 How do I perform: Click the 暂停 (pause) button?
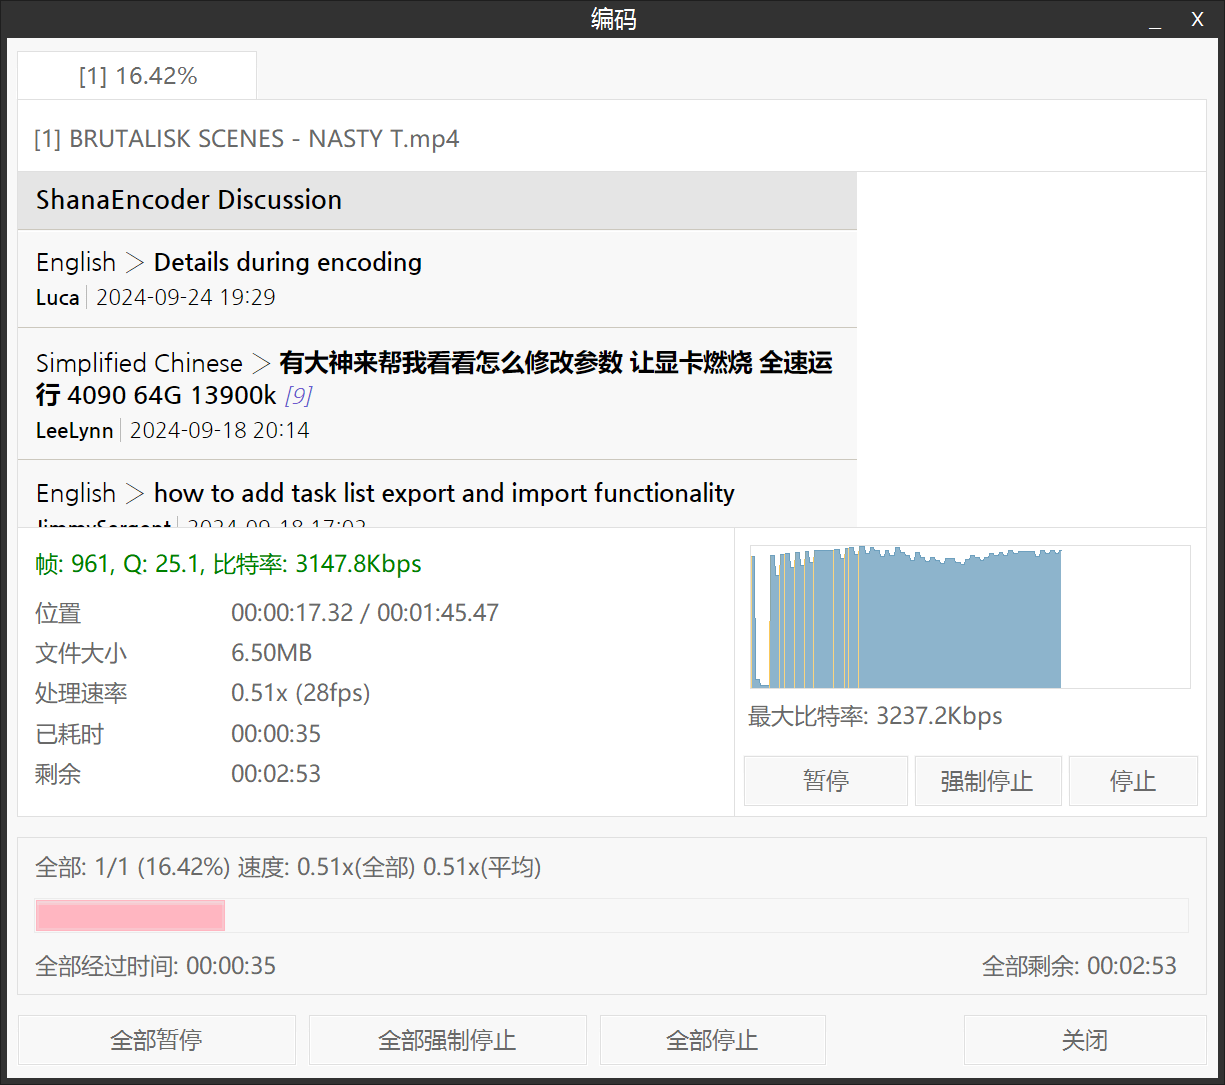(x=826, y=781)
